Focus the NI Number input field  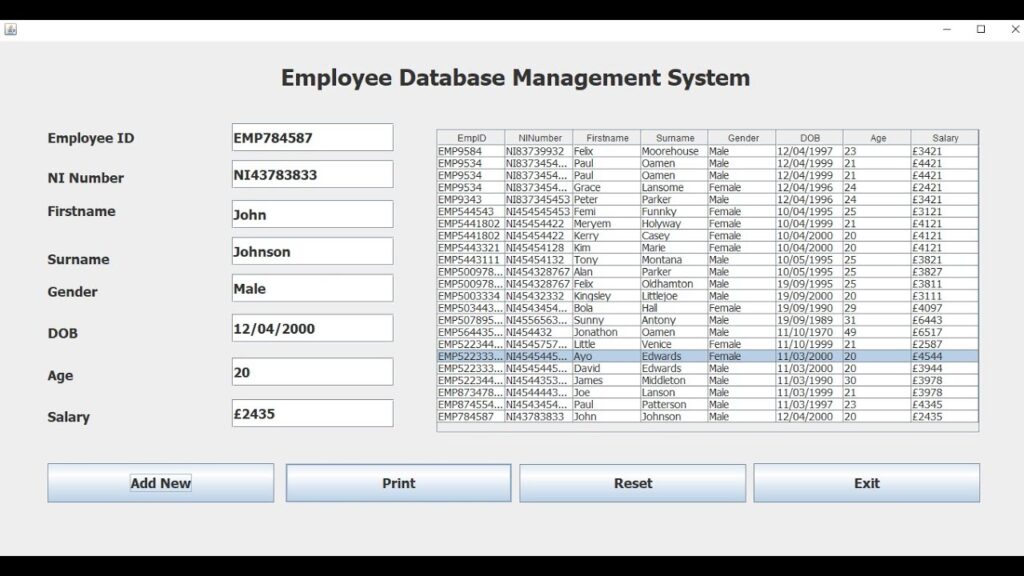click(313, 174)
